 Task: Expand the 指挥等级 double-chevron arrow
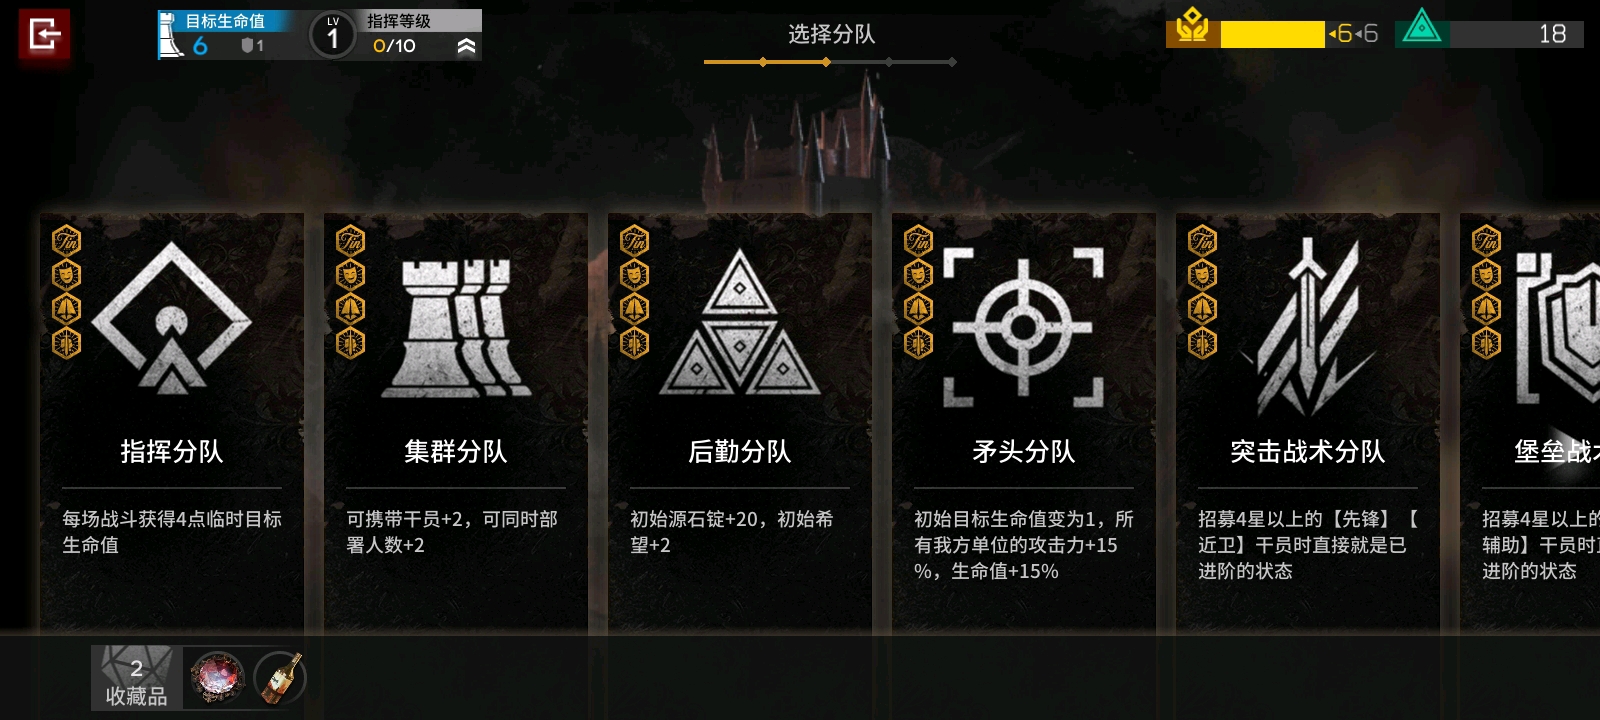coord(466,46)
